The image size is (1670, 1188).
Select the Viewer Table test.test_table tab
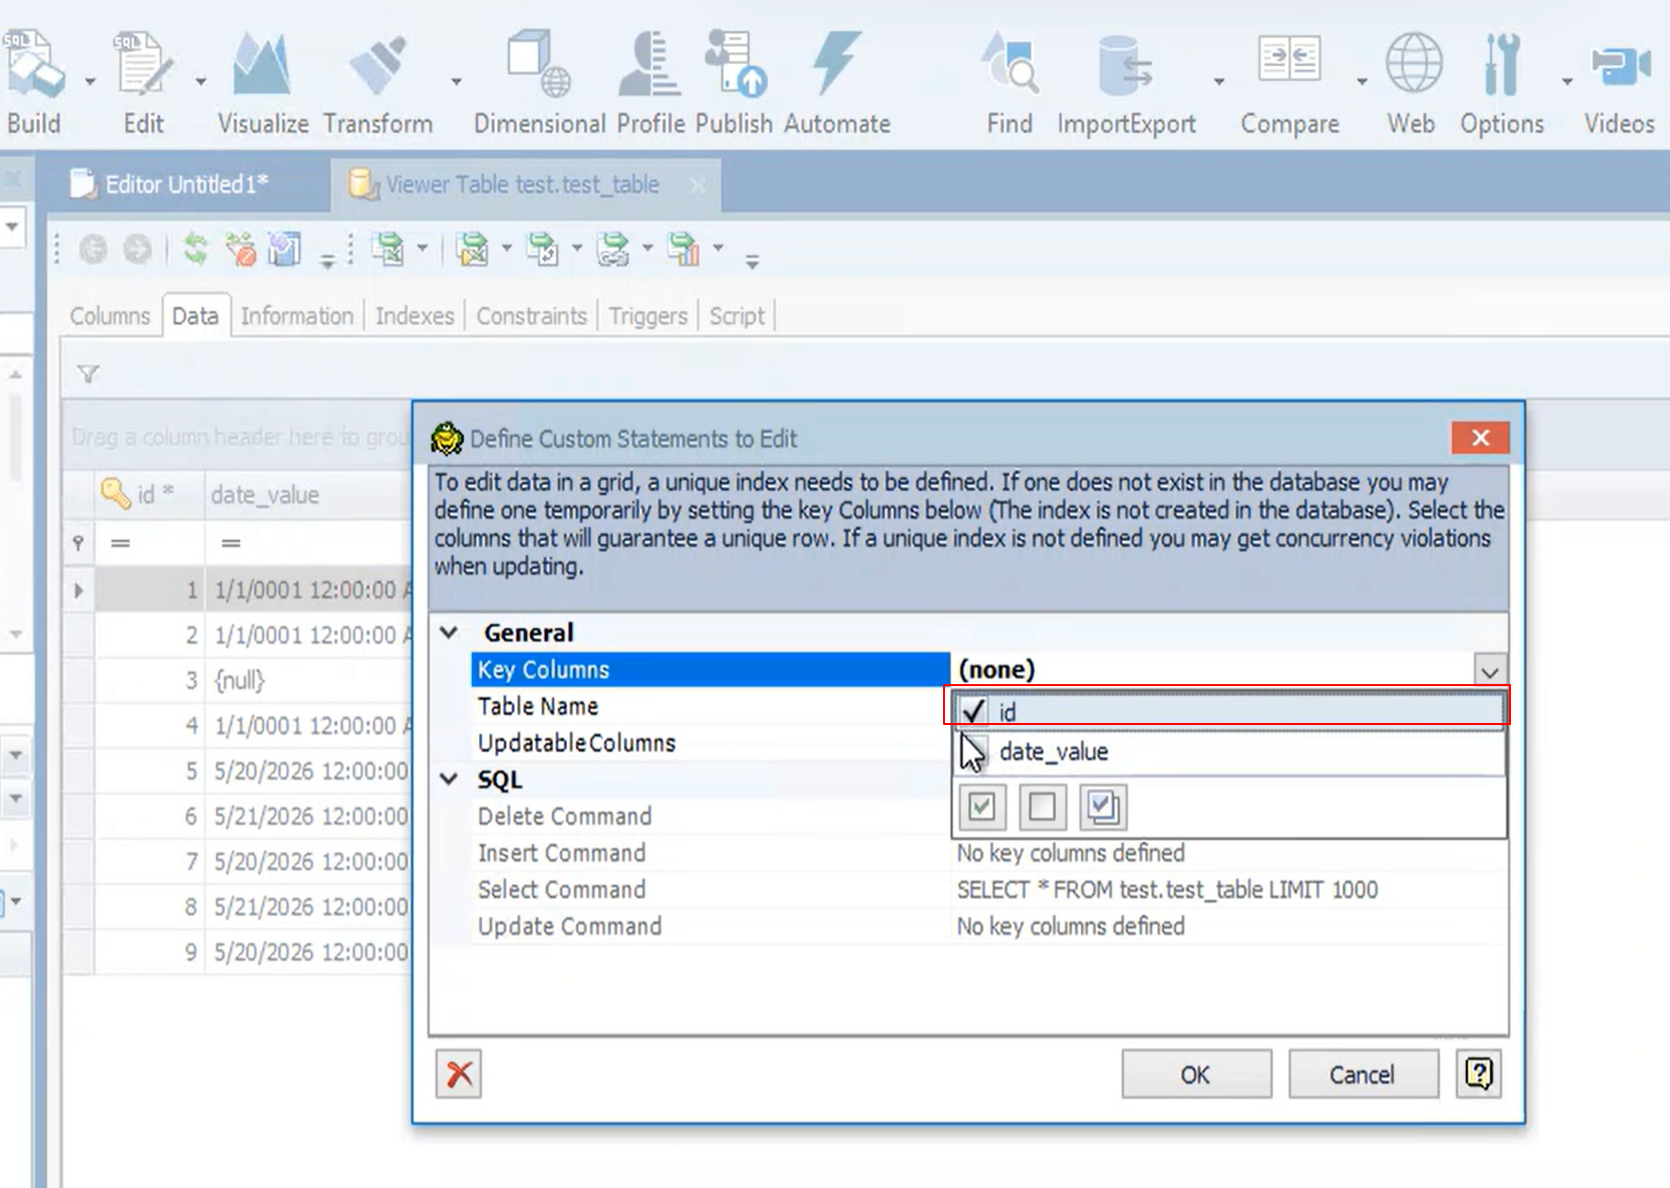point(522,184)
